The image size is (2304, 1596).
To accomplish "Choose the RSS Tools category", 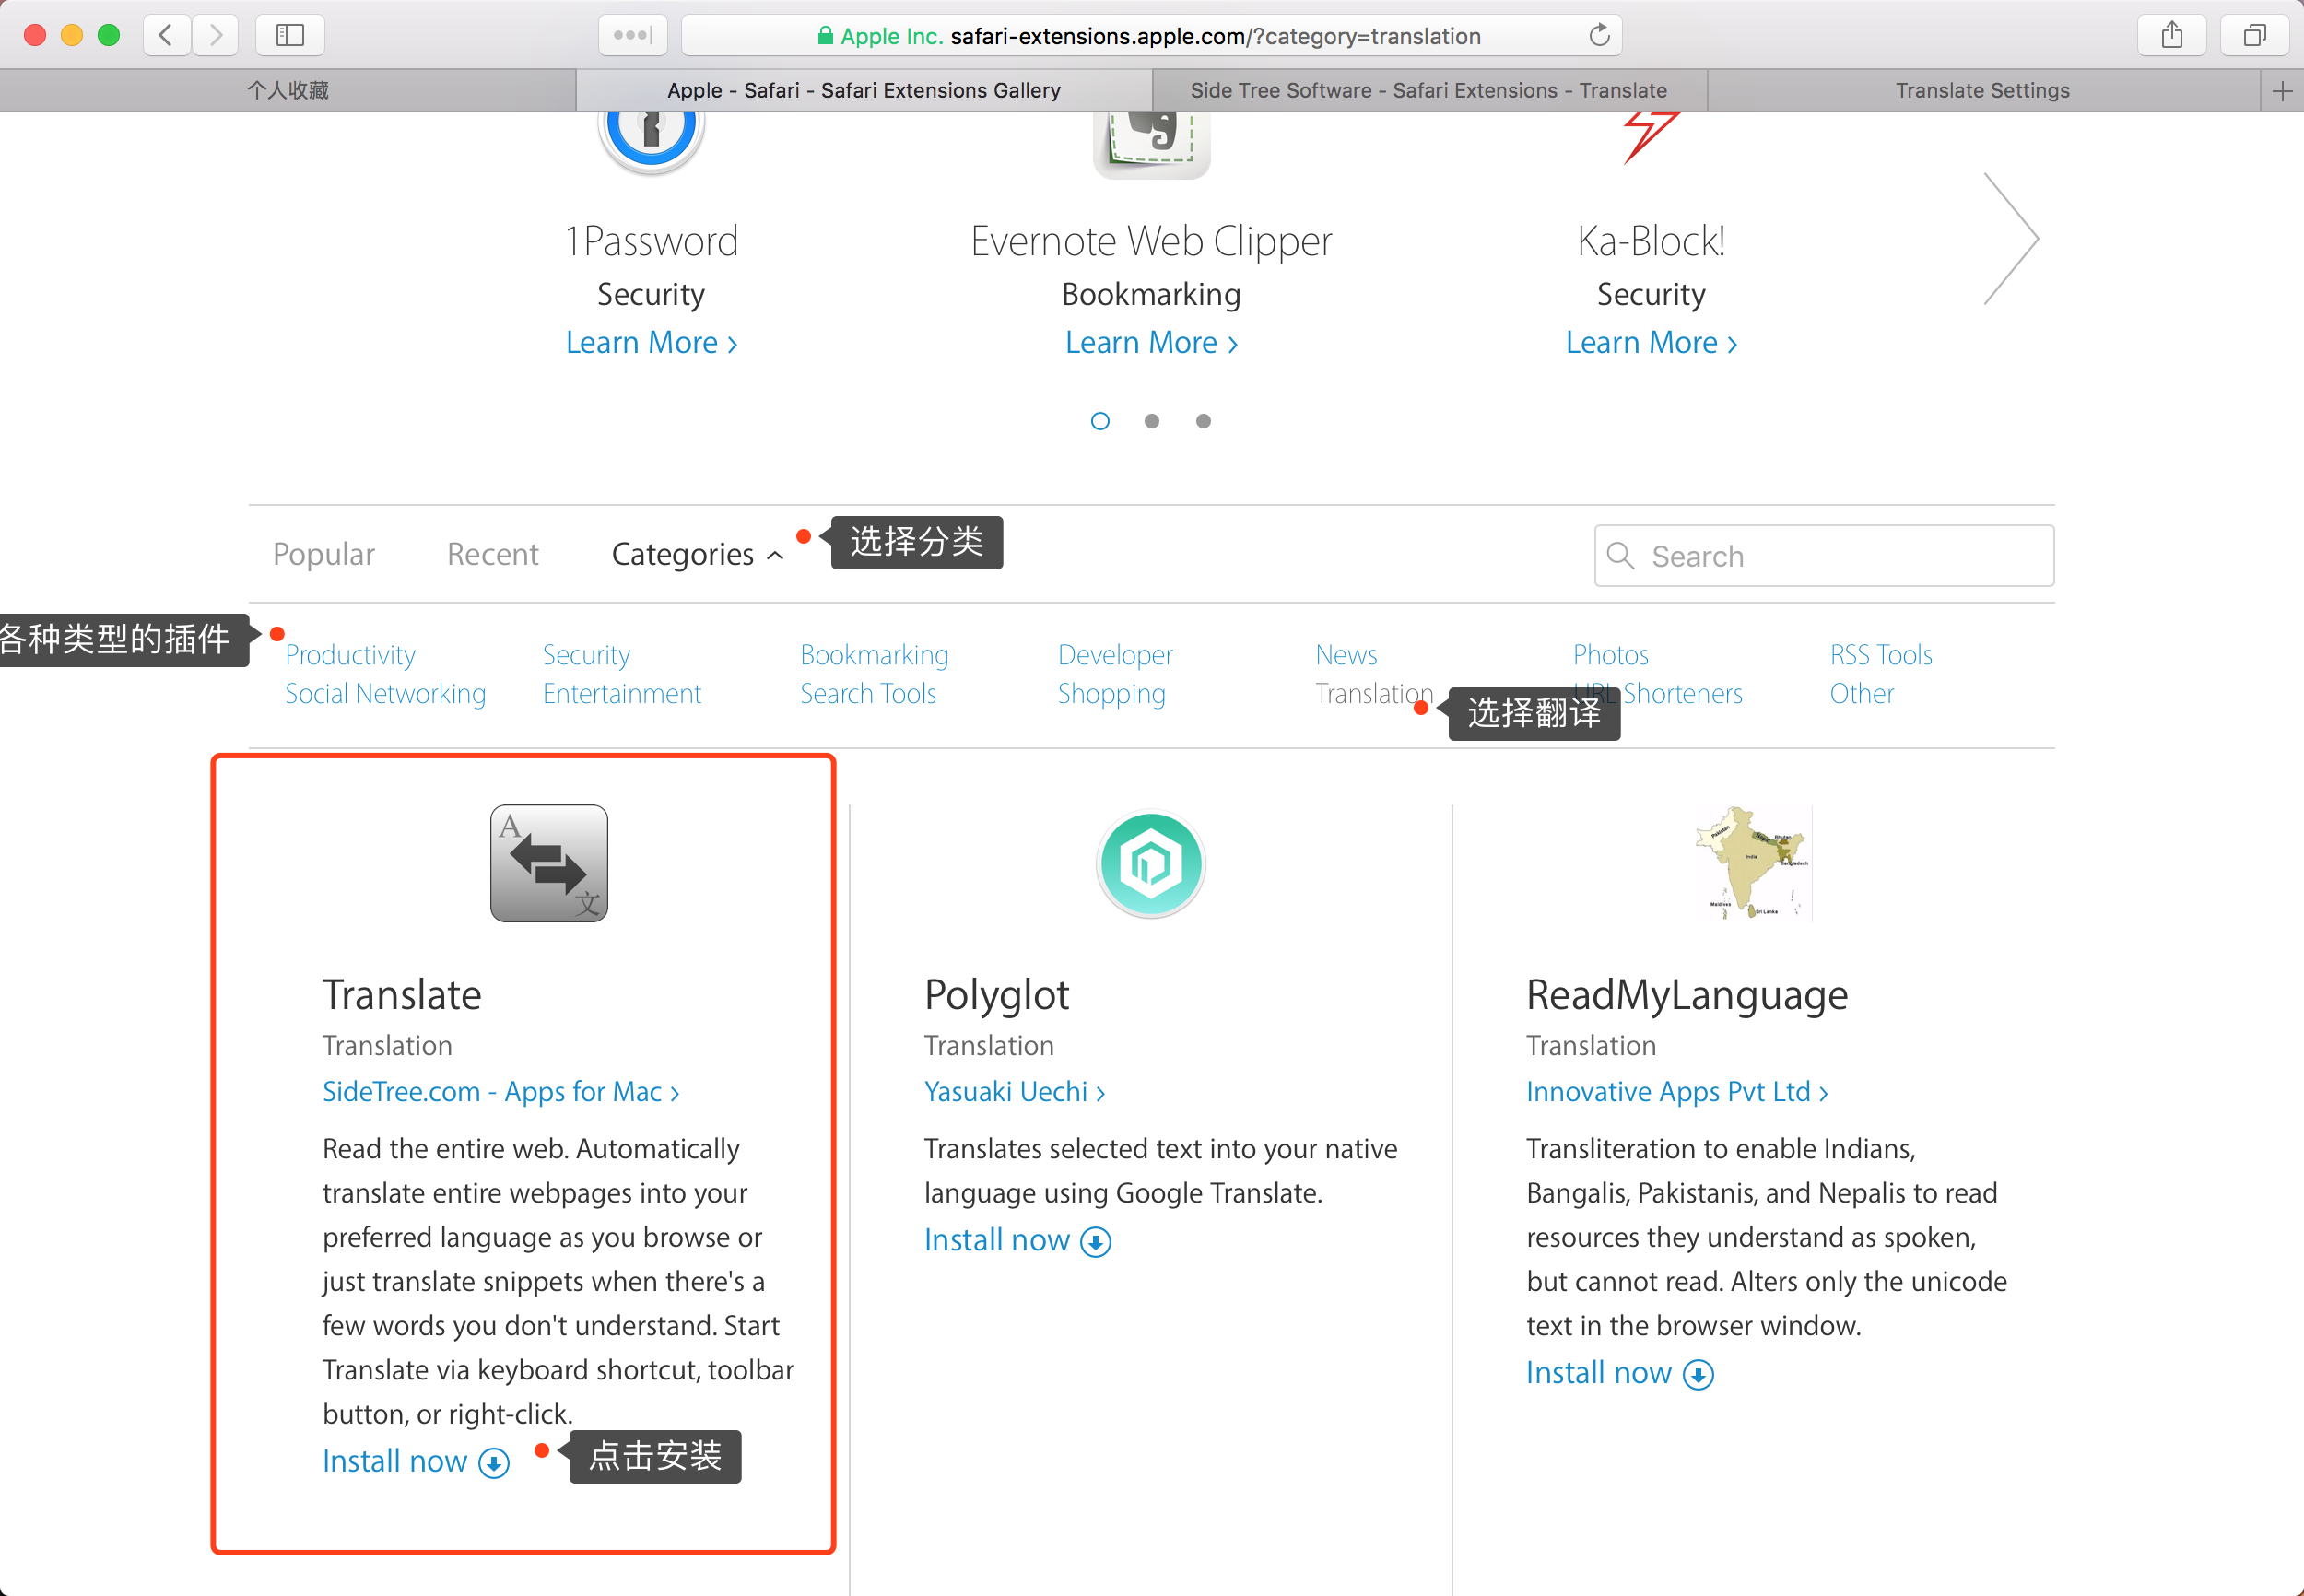I will [1881, 655].
